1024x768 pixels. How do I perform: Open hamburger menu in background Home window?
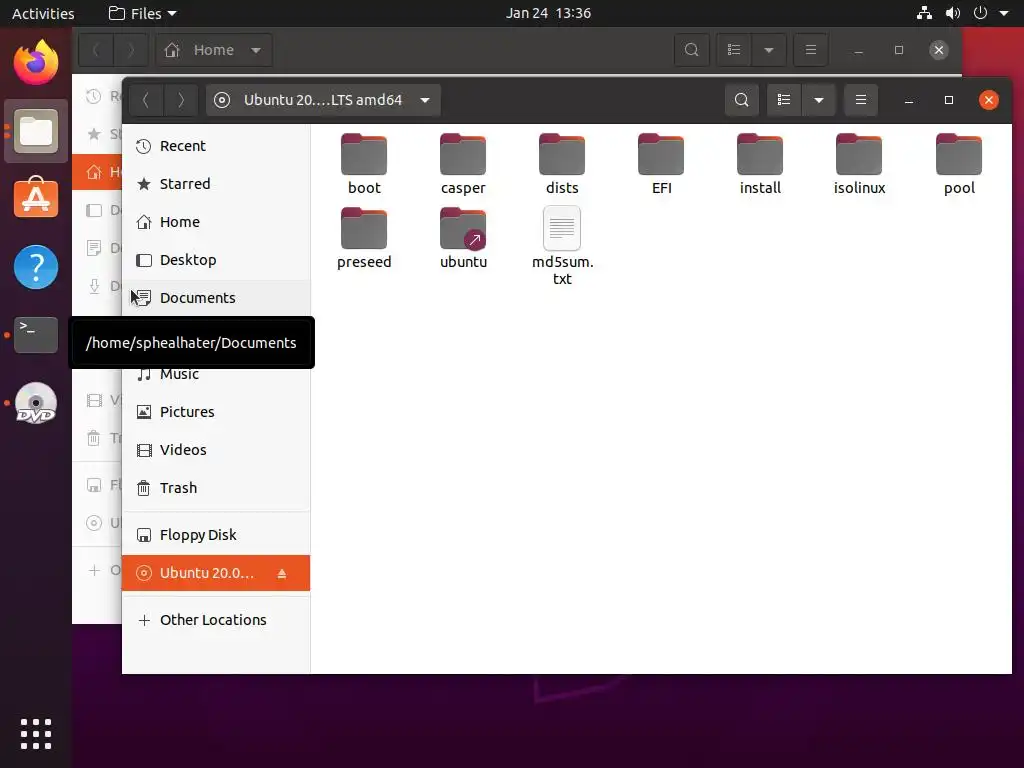[810, 50]
